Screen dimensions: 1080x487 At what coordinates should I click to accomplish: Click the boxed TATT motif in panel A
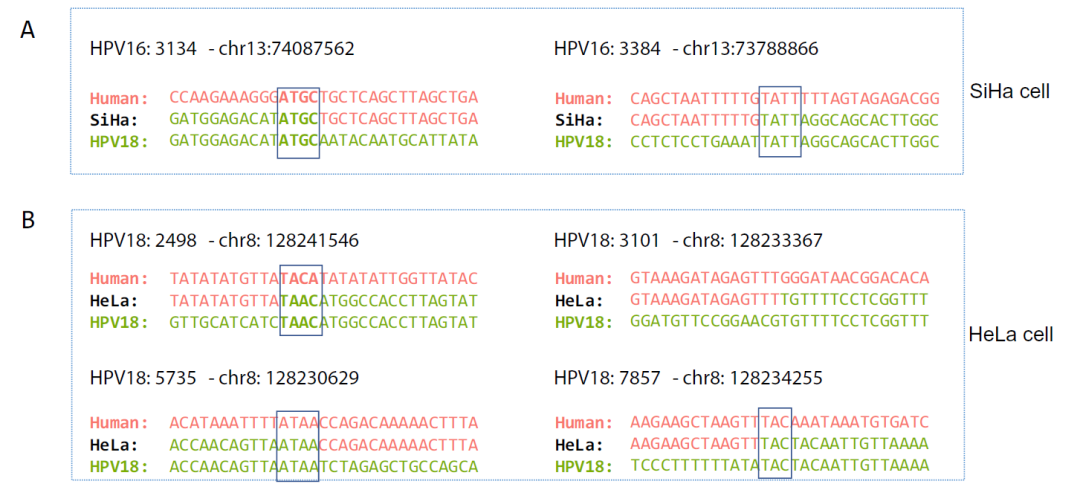(x=779, y=121)
